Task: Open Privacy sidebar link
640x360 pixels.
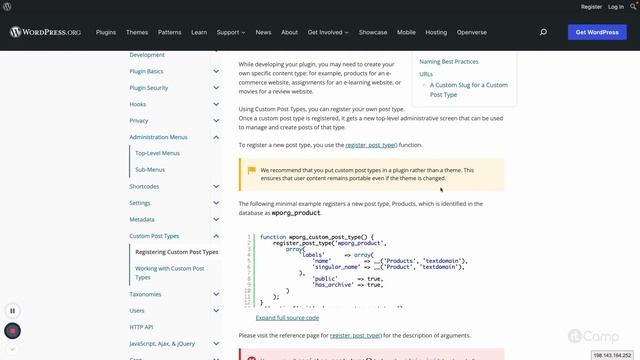Action: click(139, 121)
